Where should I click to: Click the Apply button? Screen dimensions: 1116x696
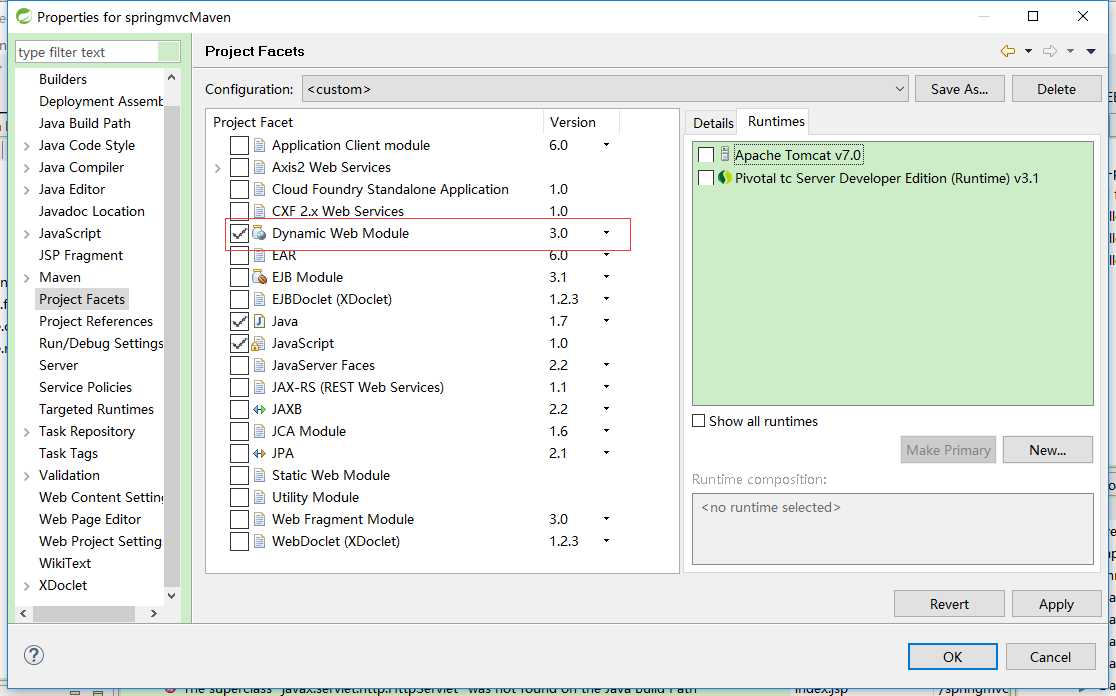[x=1056, y=603]
